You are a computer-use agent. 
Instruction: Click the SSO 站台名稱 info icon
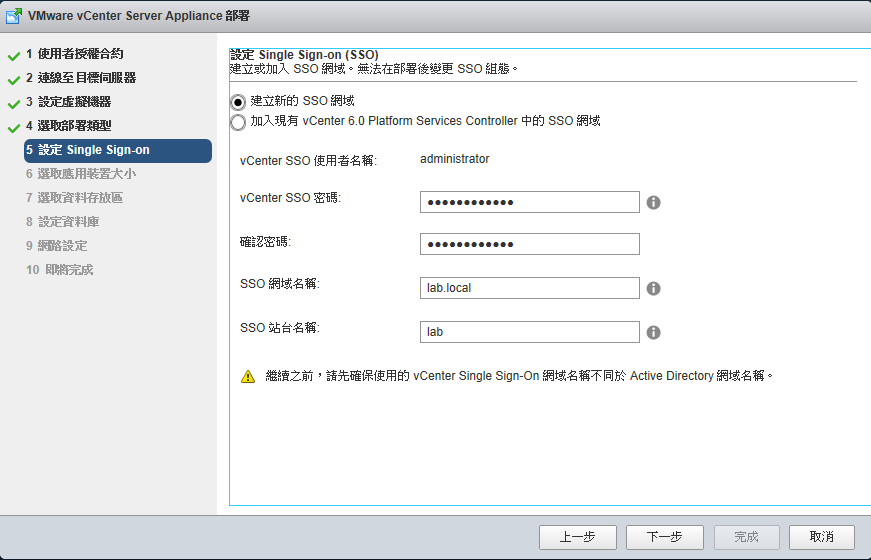pyautogui.click(x=654, y=332)
